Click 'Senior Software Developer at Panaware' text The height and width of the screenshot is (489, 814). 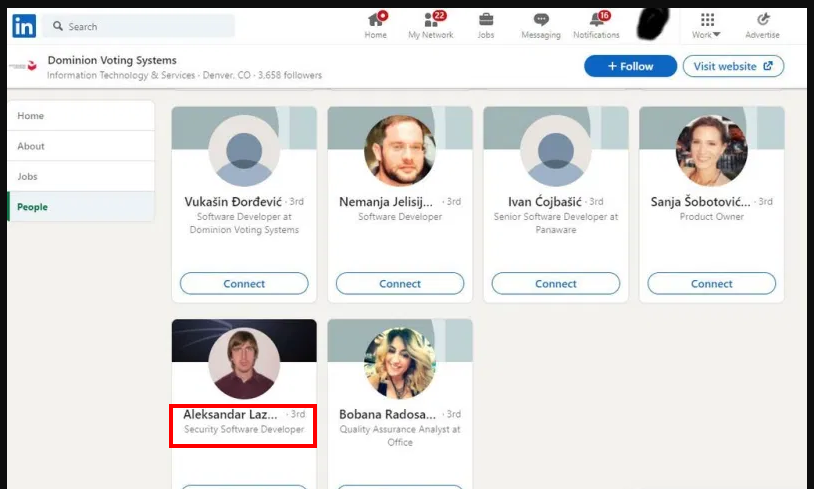555,223
